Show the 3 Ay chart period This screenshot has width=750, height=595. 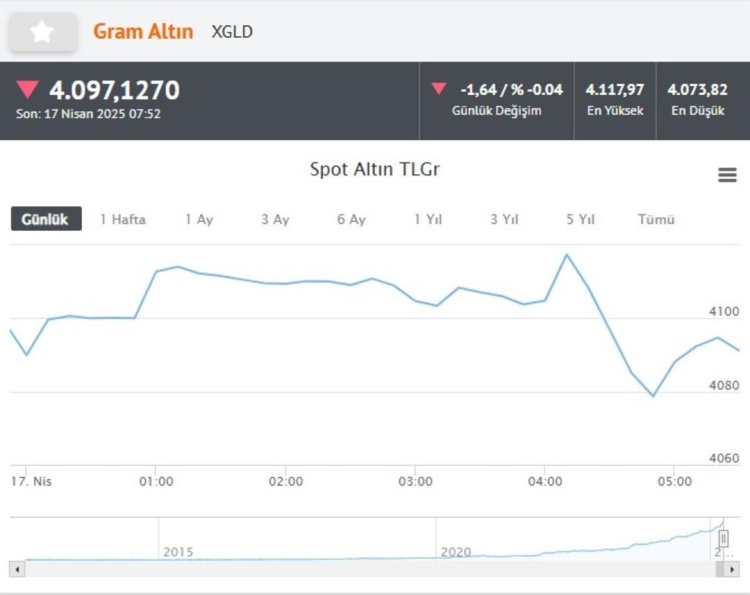point(275,219)
